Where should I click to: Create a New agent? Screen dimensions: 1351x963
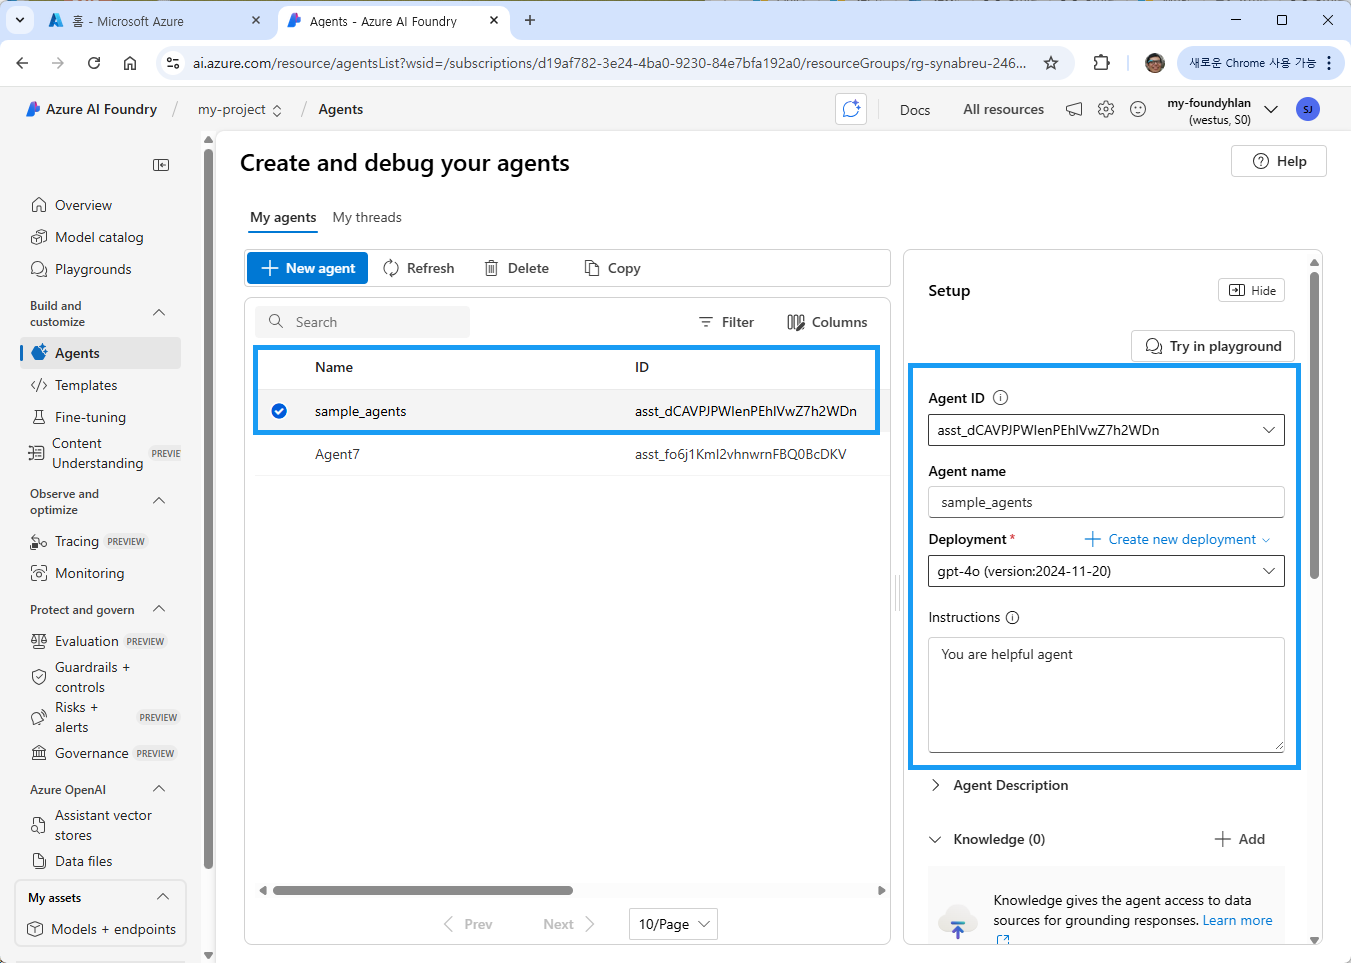click(x=307, y=268)
